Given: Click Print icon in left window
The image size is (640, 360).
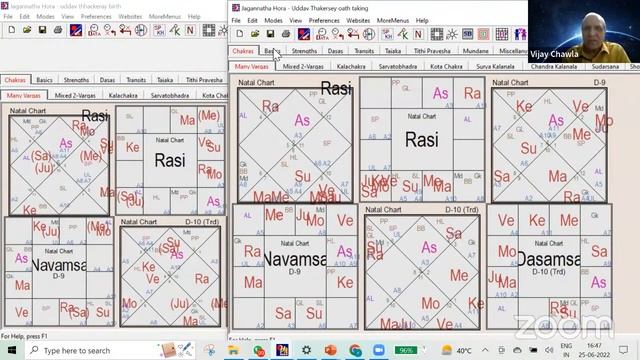Looking at the screenshot, I should 58,30.
